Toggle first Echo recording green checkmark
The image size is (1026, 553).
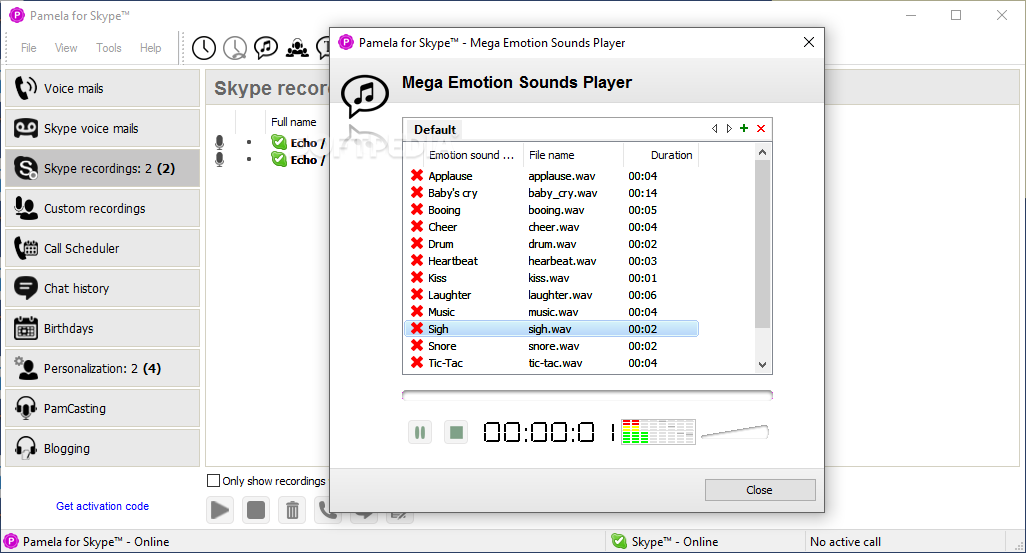tap(279, 142)
